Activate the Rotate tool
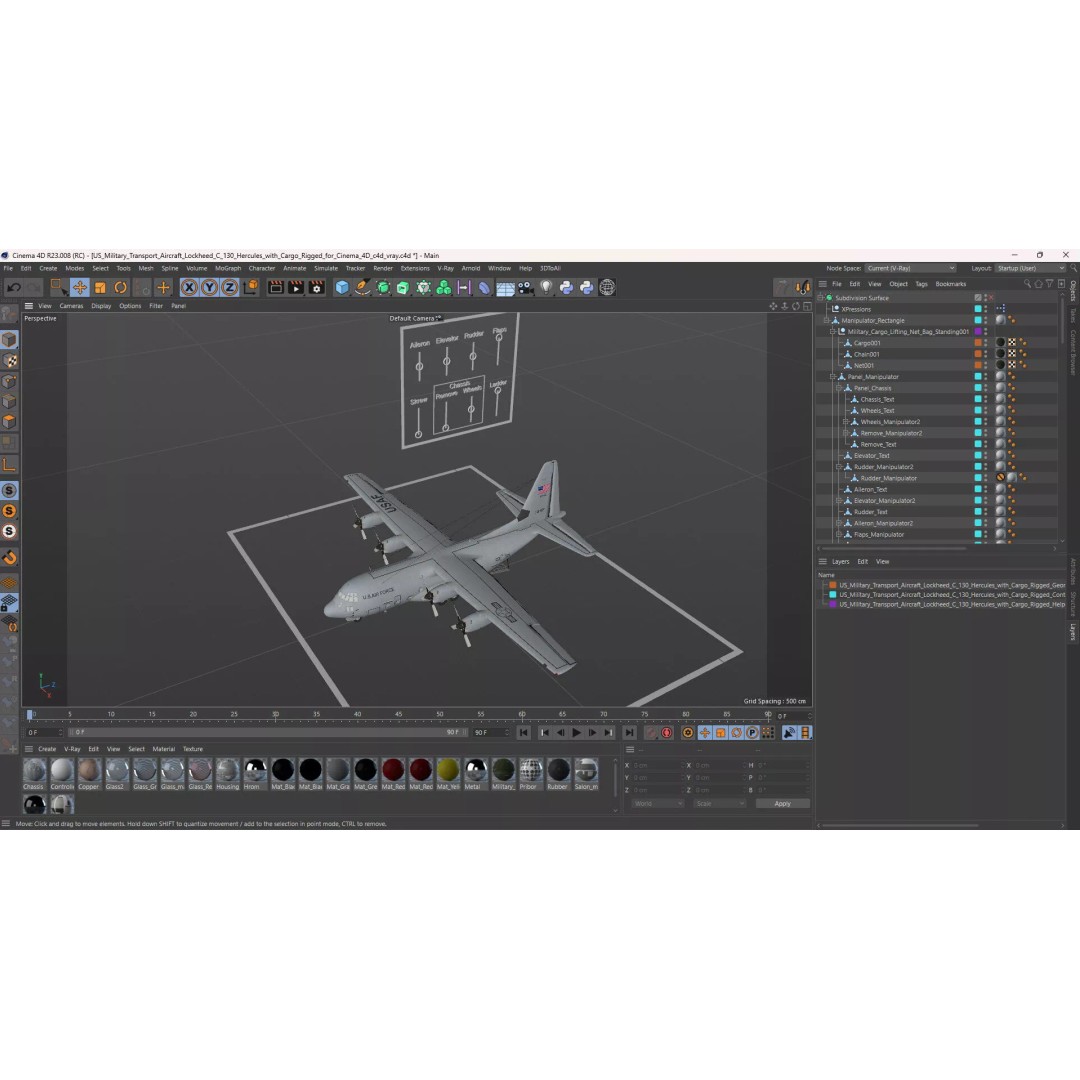 pyautogui.click(x=121, y=287)
